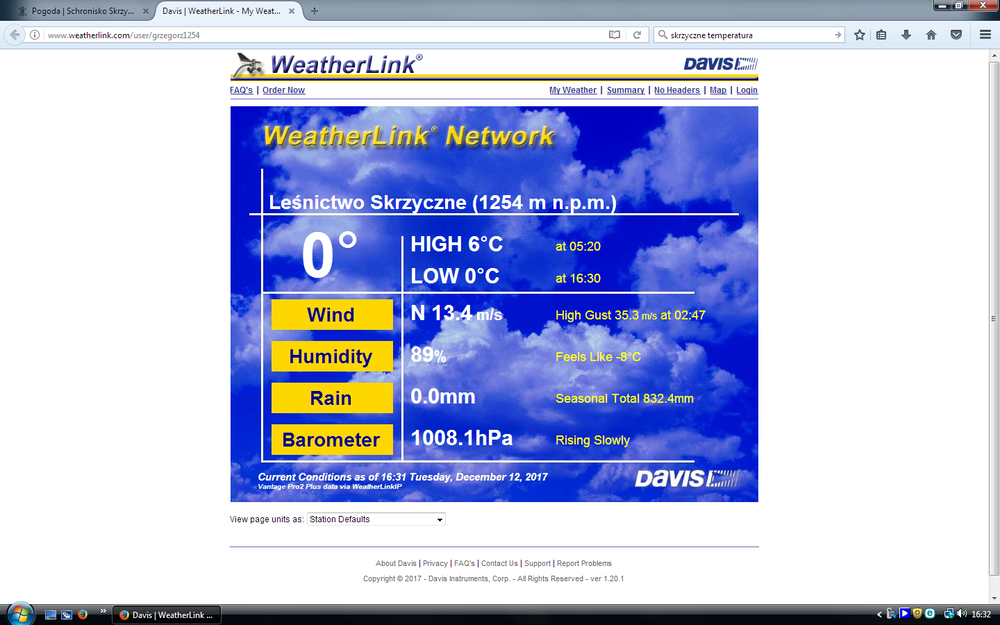Open the Firefox hamburger menu
This screenshot has width=1000, height=625.
click(x=985, y=35)
